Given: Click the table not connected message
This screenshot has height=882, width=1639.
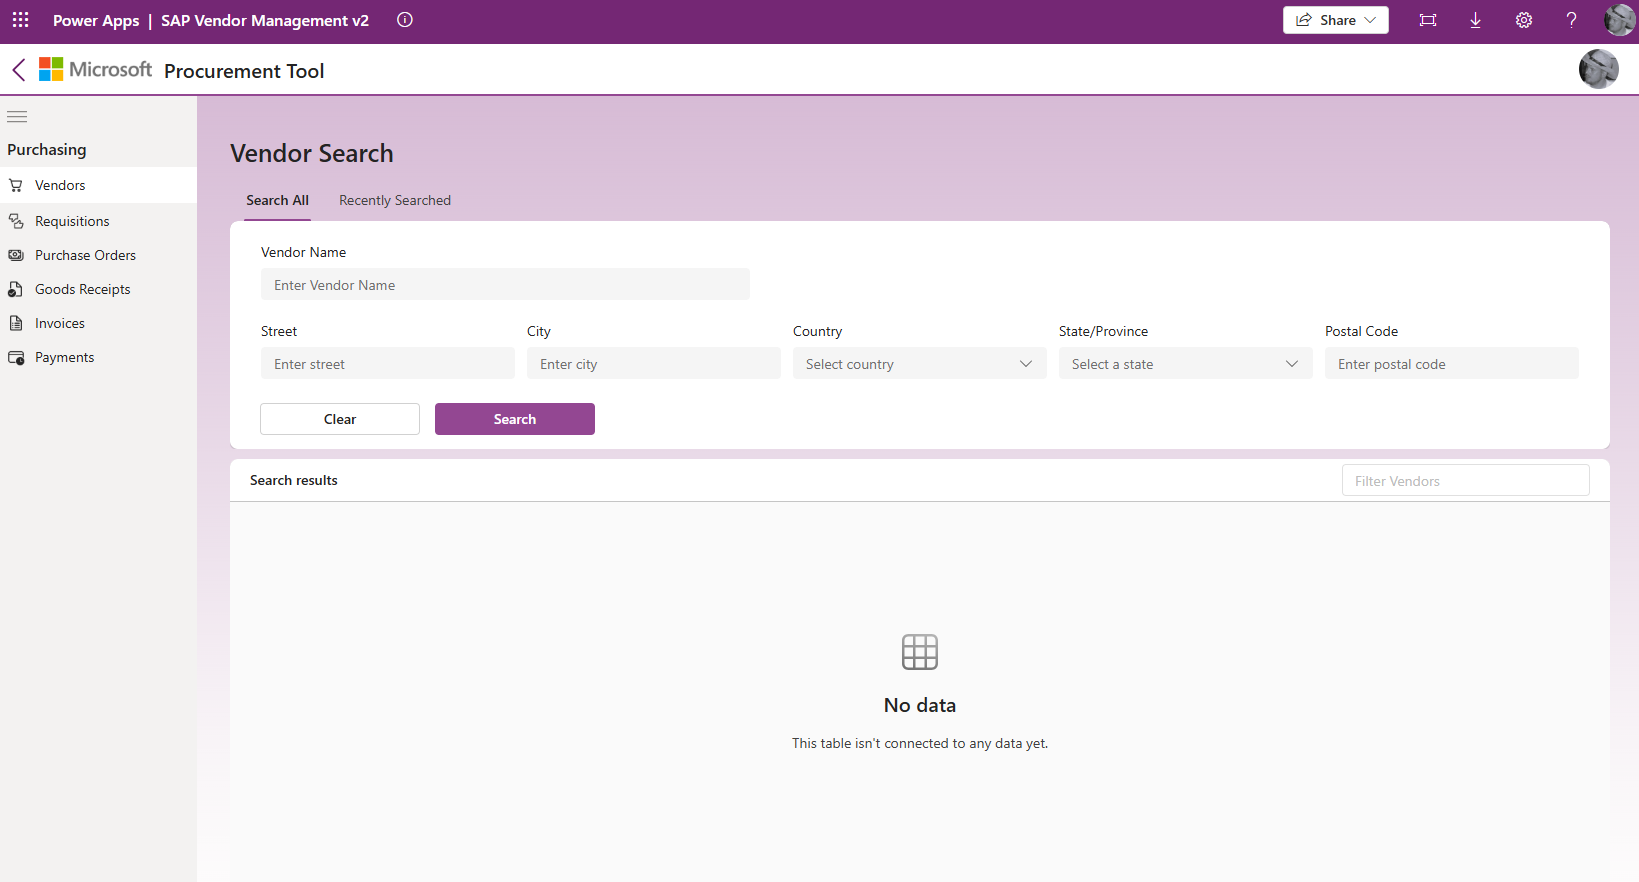Looking at the screenshot, I should [920, 743].
